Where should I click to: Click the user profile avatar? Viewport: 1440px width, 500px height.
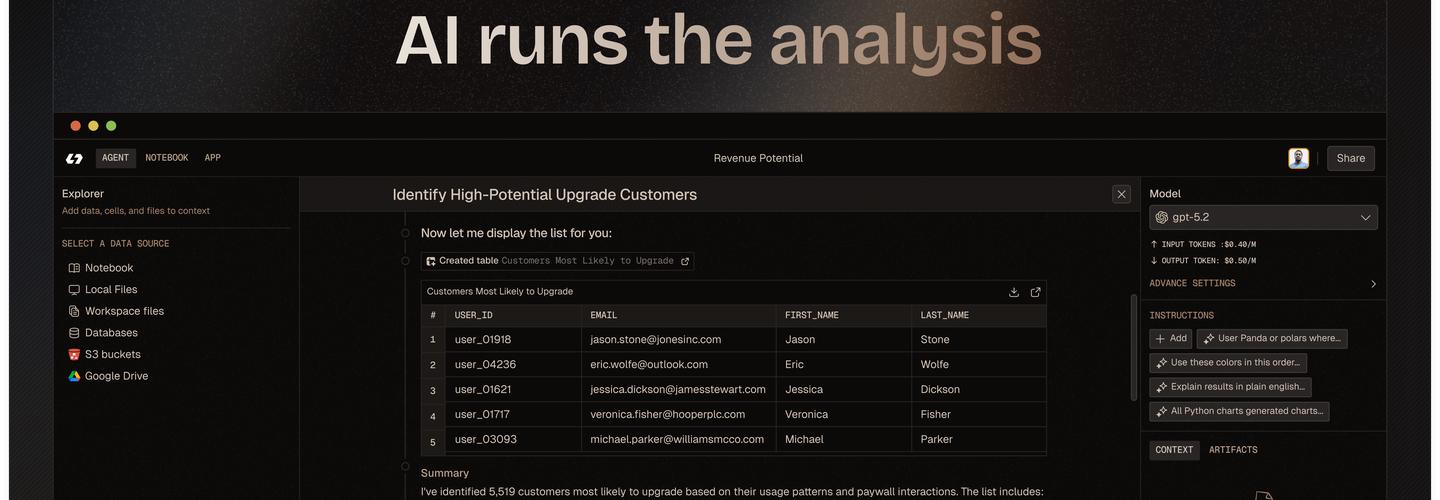1298,158
